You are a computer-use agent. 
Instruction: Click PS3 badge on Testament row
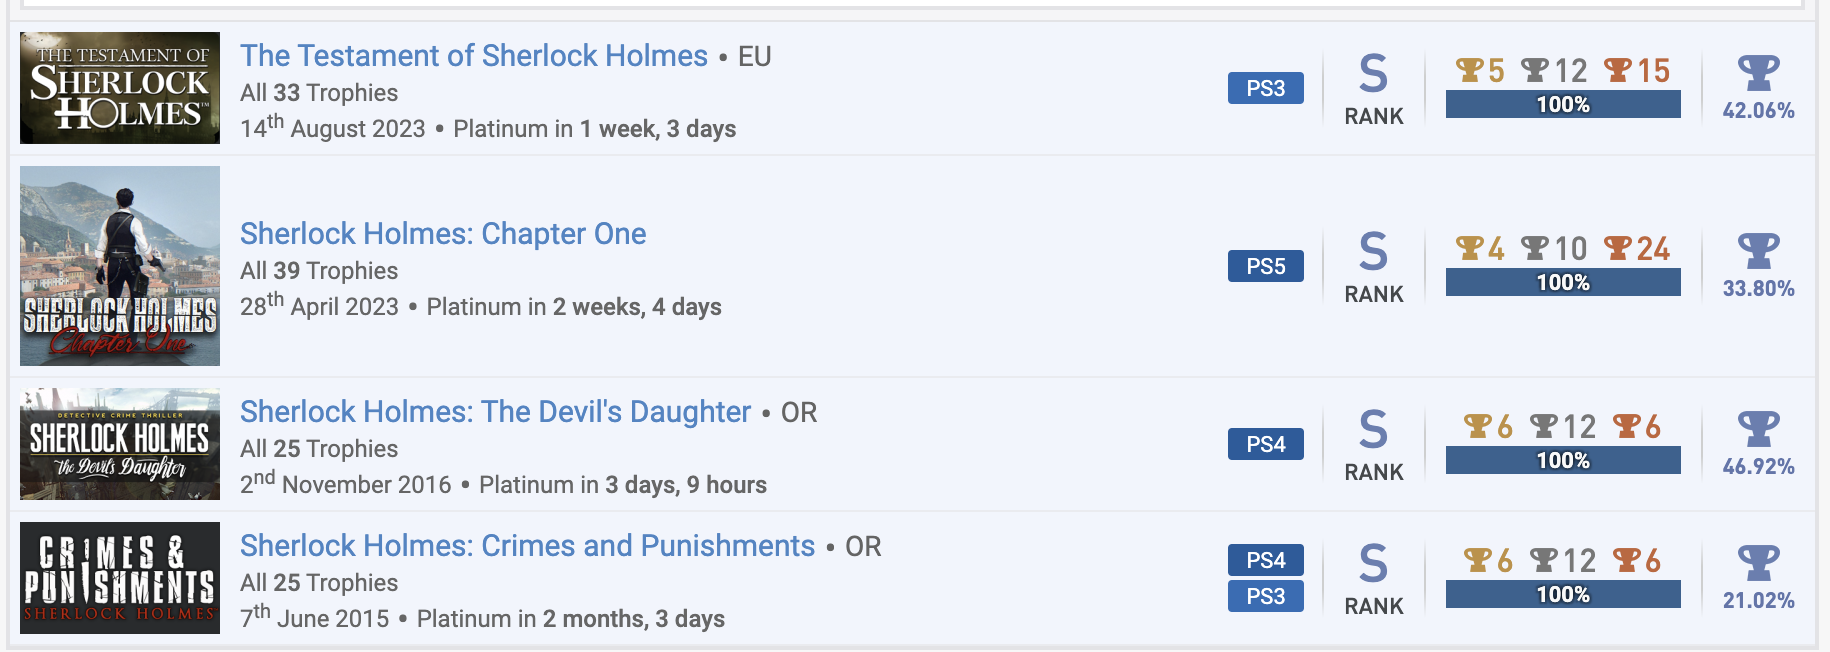coord(1265,88)
